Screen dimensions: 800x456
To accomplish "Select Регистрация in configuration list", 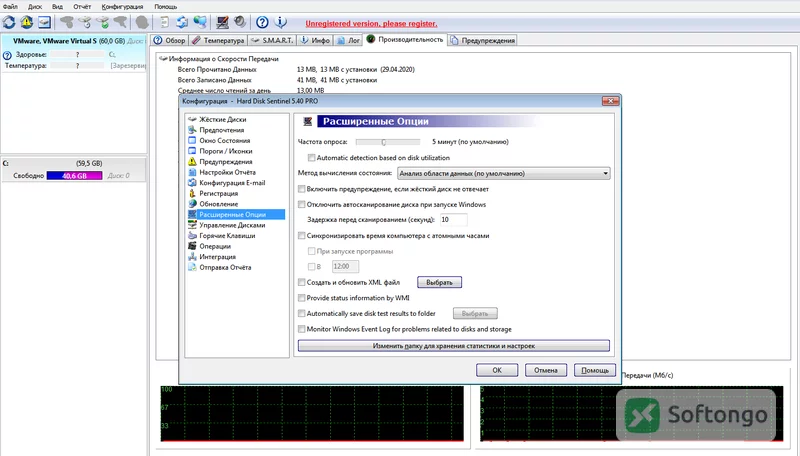I will coord(218,193).
